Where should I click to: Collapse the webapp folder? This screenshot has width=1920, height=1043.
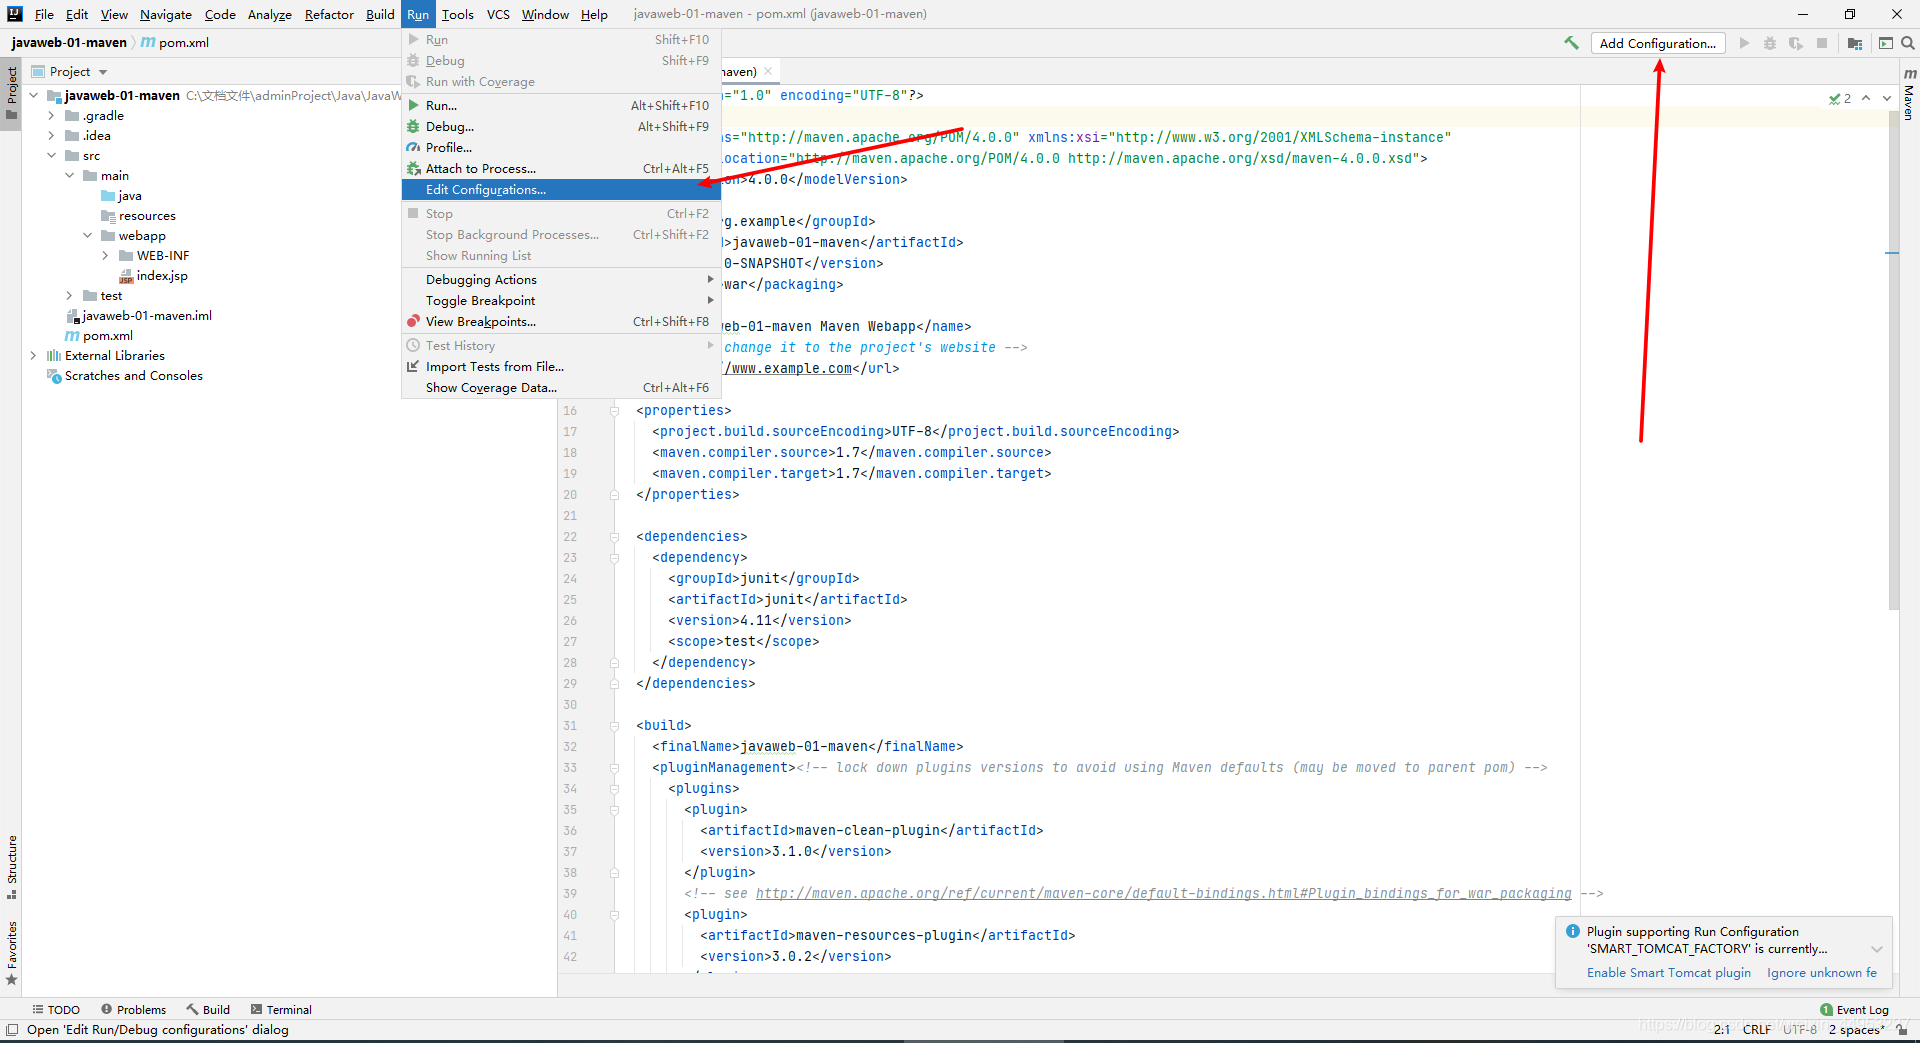click(x=88, y=236)
